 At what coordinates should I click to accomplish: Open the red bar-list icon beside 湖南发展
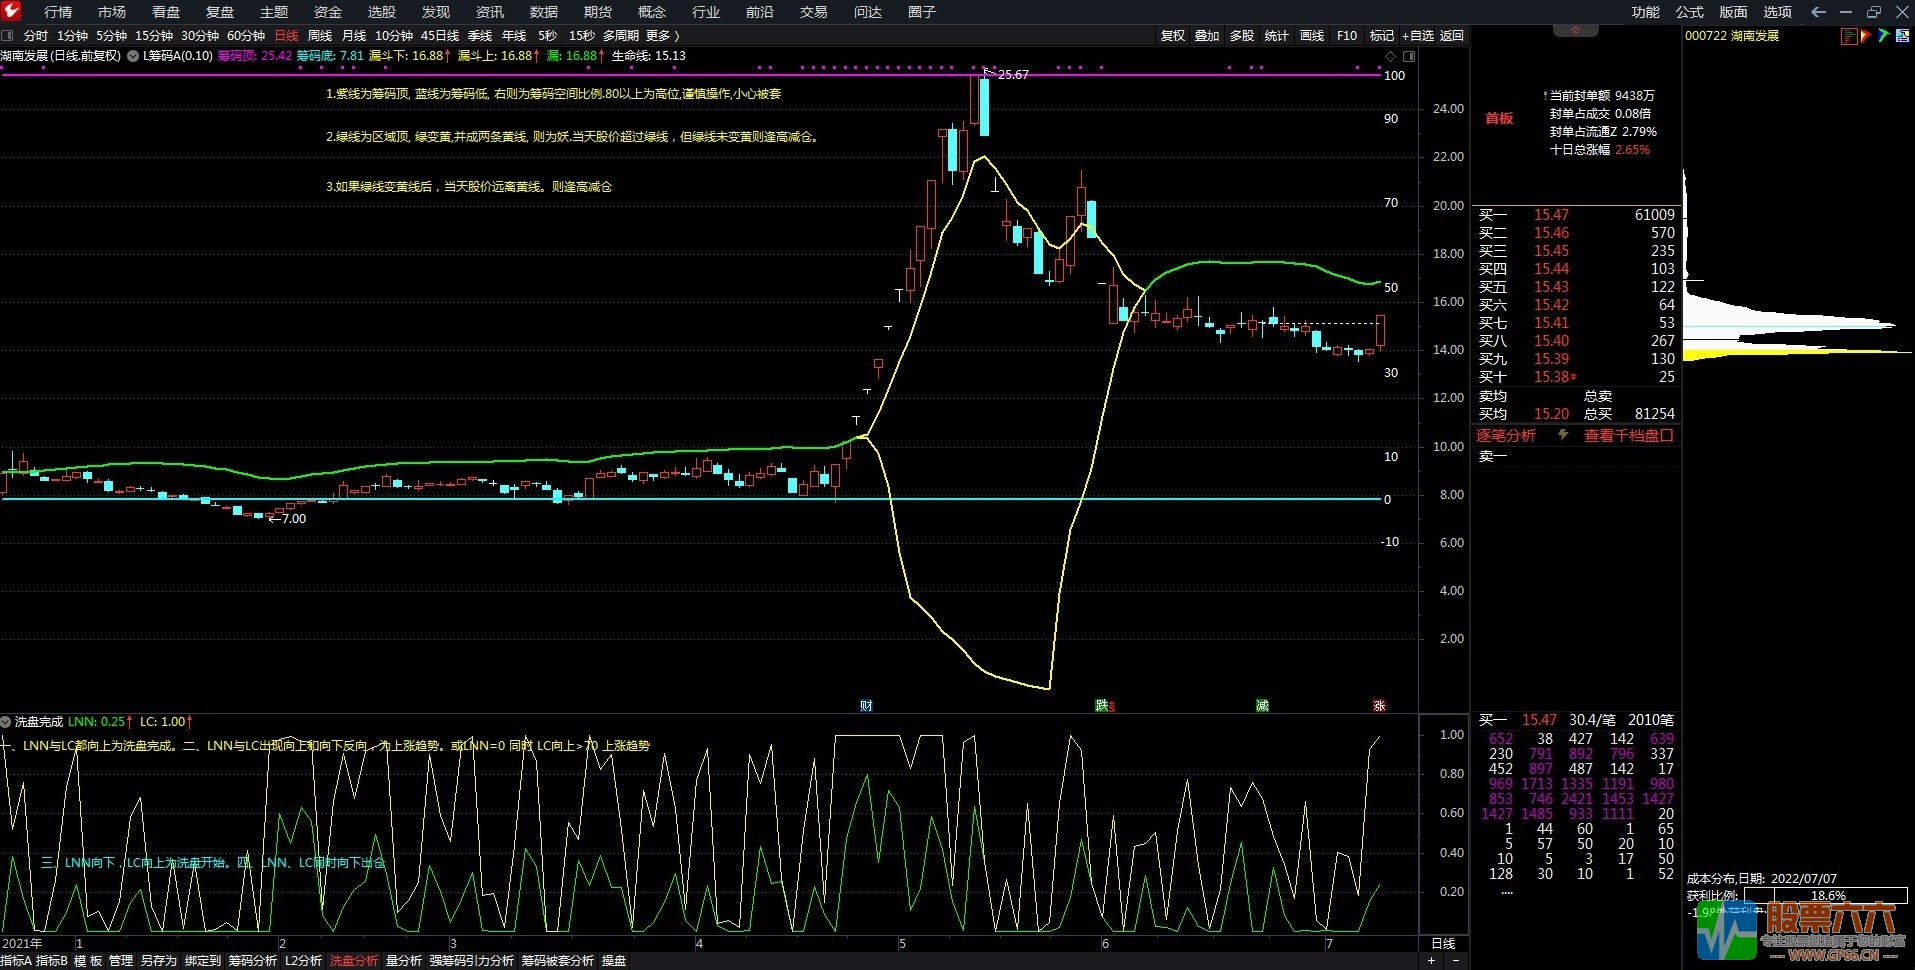[1849, 36]
